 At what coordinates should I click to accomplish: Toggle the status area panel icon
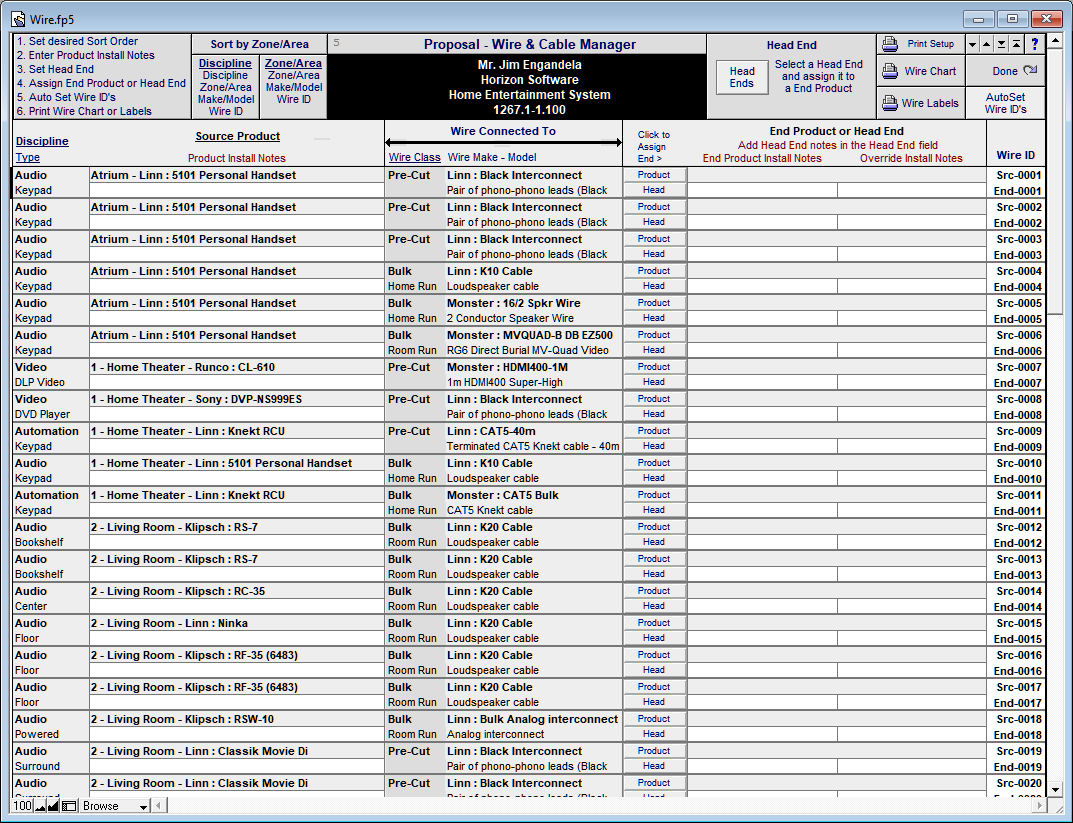[x=68, y=806]
